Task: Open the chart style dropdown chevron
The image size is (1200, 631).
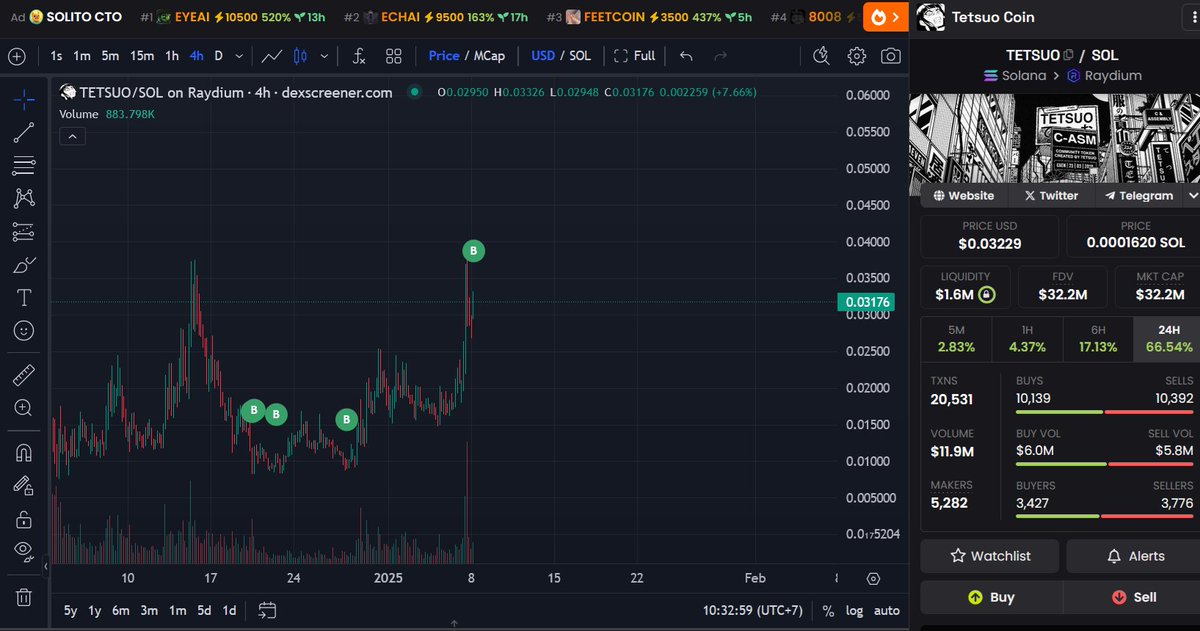Action: tap(324, 56)
